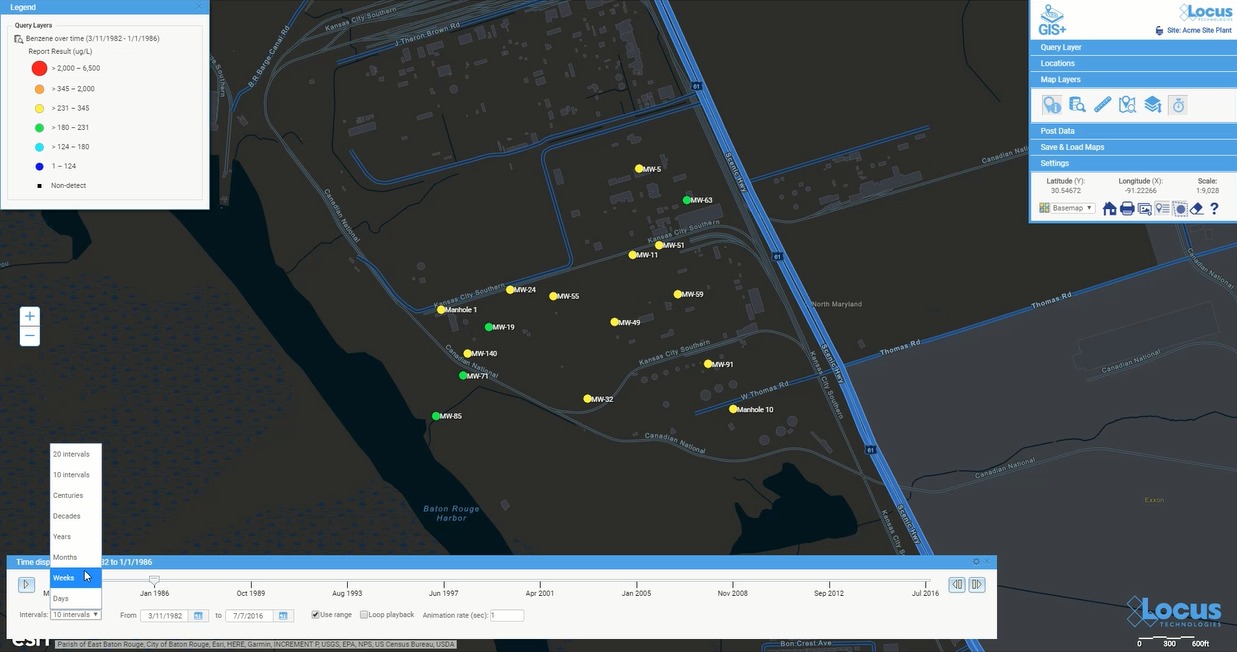The image size is (1237, 652).
Task: Click the MW-11 well marker
Action: (633, 255)
